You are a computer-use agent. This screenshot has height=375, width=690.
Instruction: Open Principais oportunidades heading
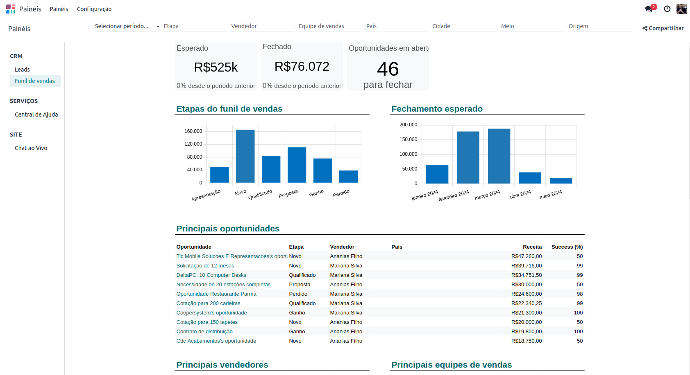tap(228, 228)
